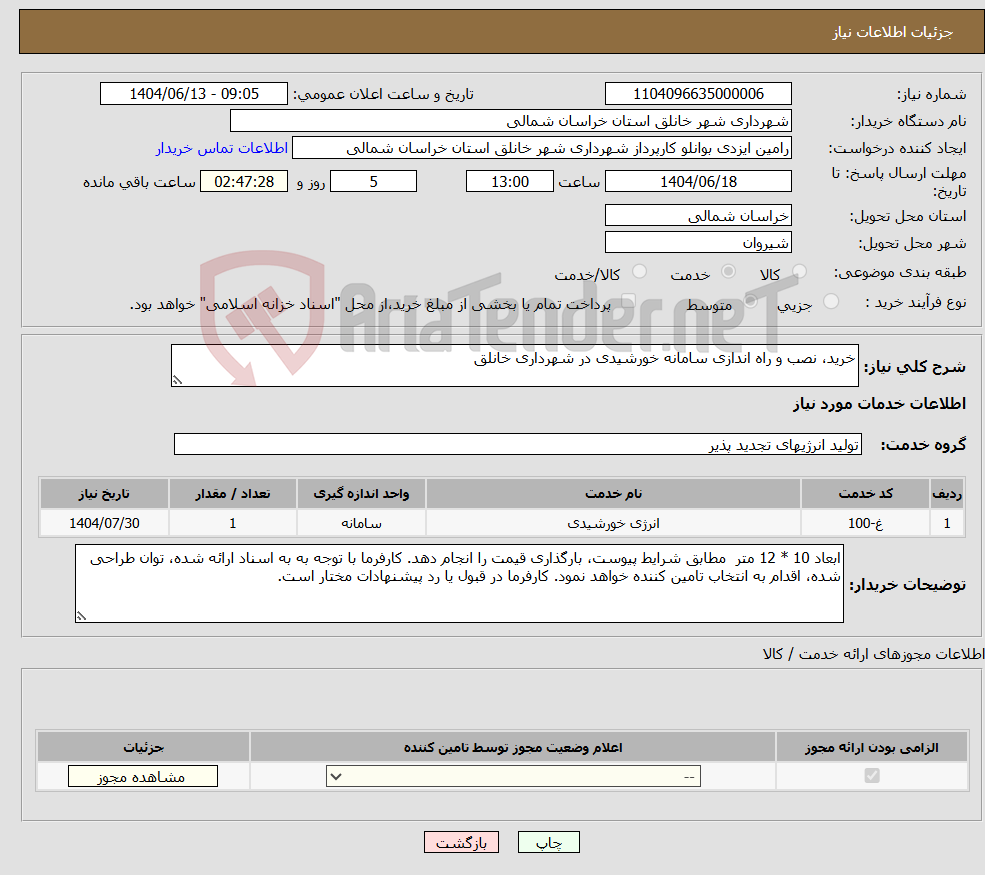Click the announcement date field 1404/06/13 - 09:05
Image resolution: width=985 pixels, height=875 pixels.
coord(193,94)
